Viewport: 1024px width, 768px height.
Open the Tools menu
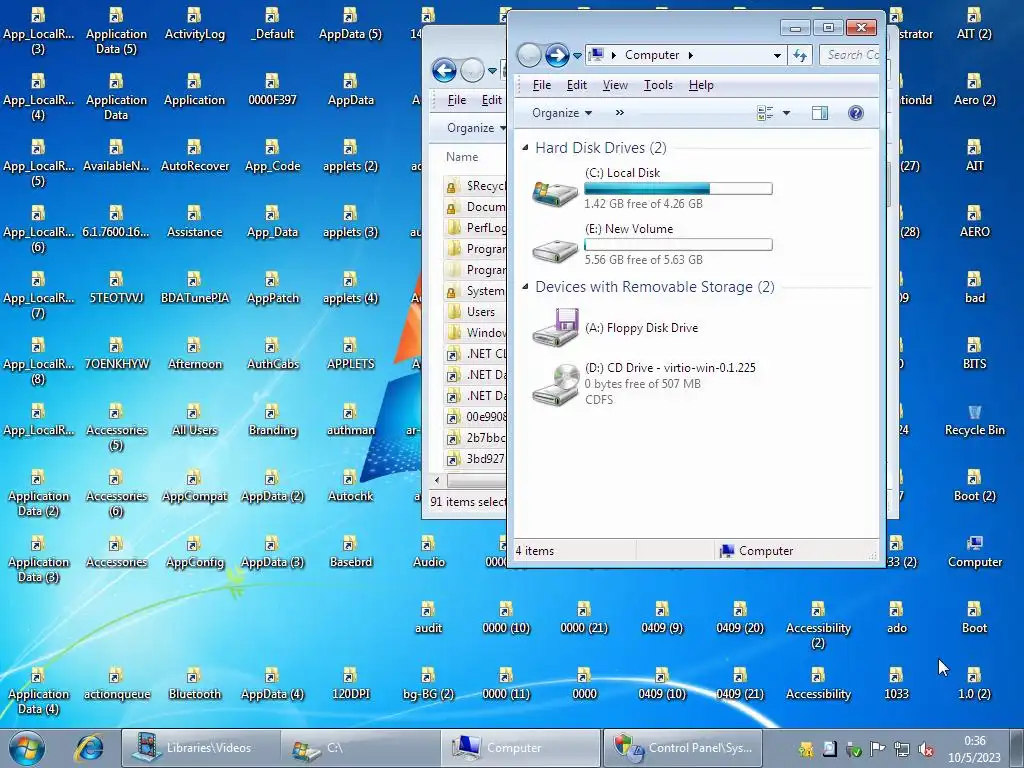point(658,85)
